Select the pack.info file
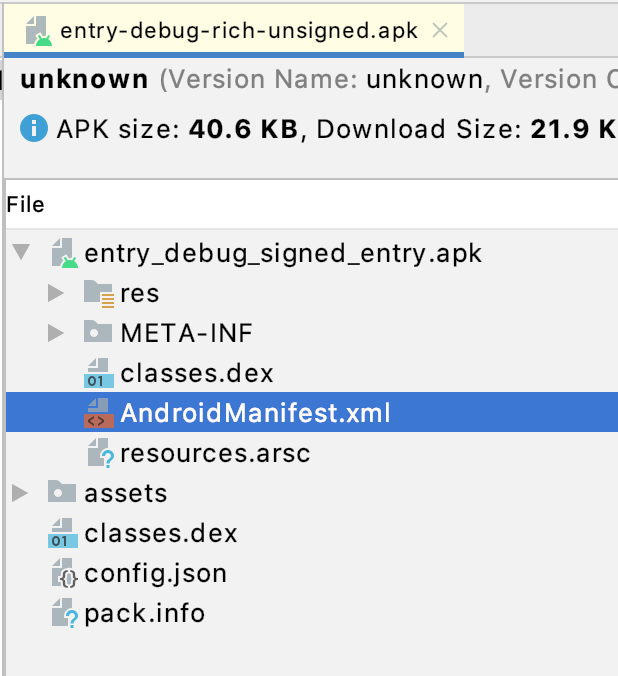Viewport: 618px width, 676px height. pyautogui.click(x=312, y=613)
